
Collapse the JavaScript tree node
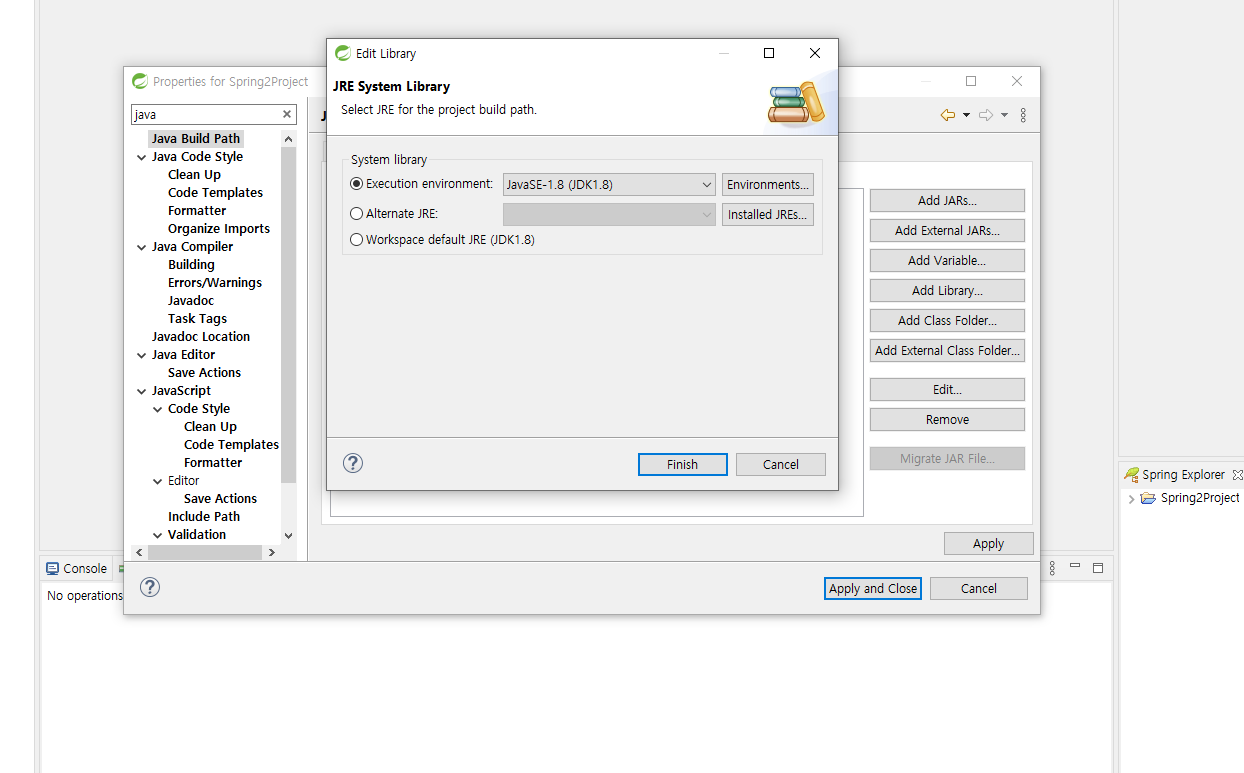click(x=142, y=391)
